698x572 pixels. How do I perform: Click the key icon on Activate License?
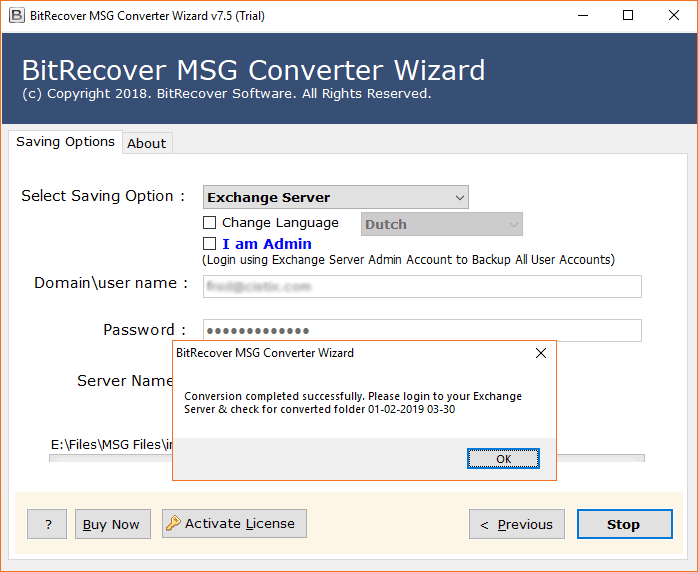click(173, 523)
